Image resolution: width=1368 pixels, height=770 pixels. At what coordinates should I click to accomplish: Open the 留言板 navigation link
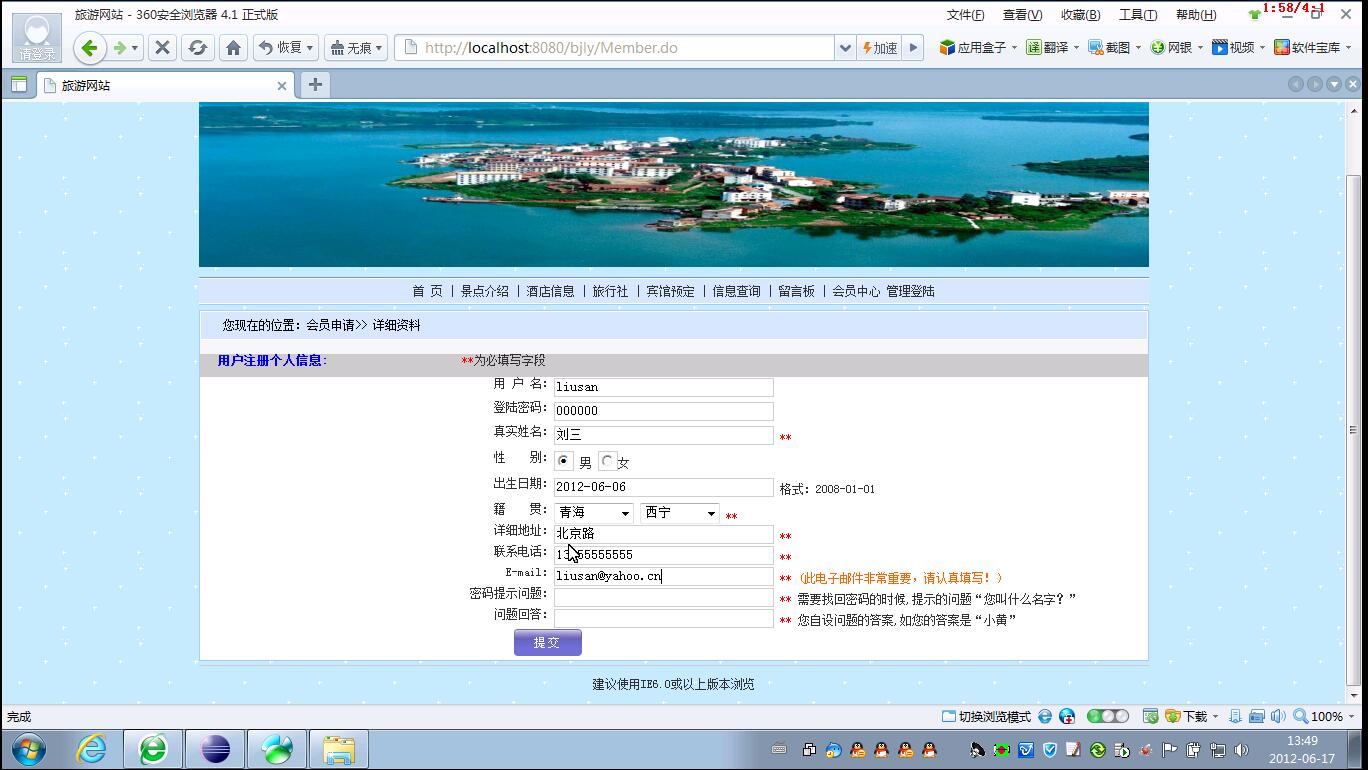[x=796, y=291]
